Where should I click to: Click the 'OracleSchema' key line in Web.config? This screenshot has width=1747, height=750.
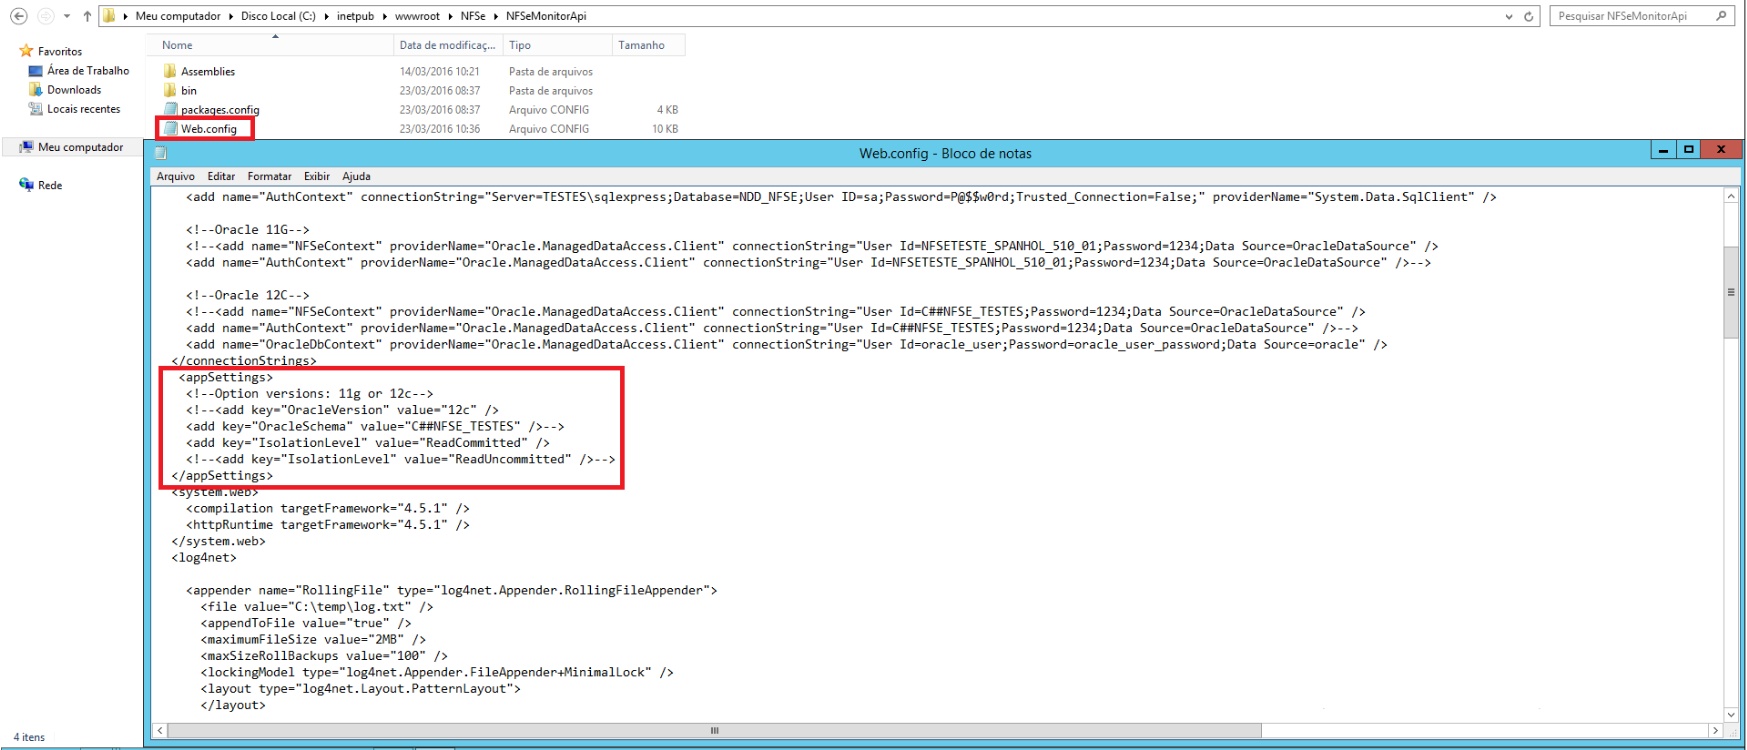[375, 426]
